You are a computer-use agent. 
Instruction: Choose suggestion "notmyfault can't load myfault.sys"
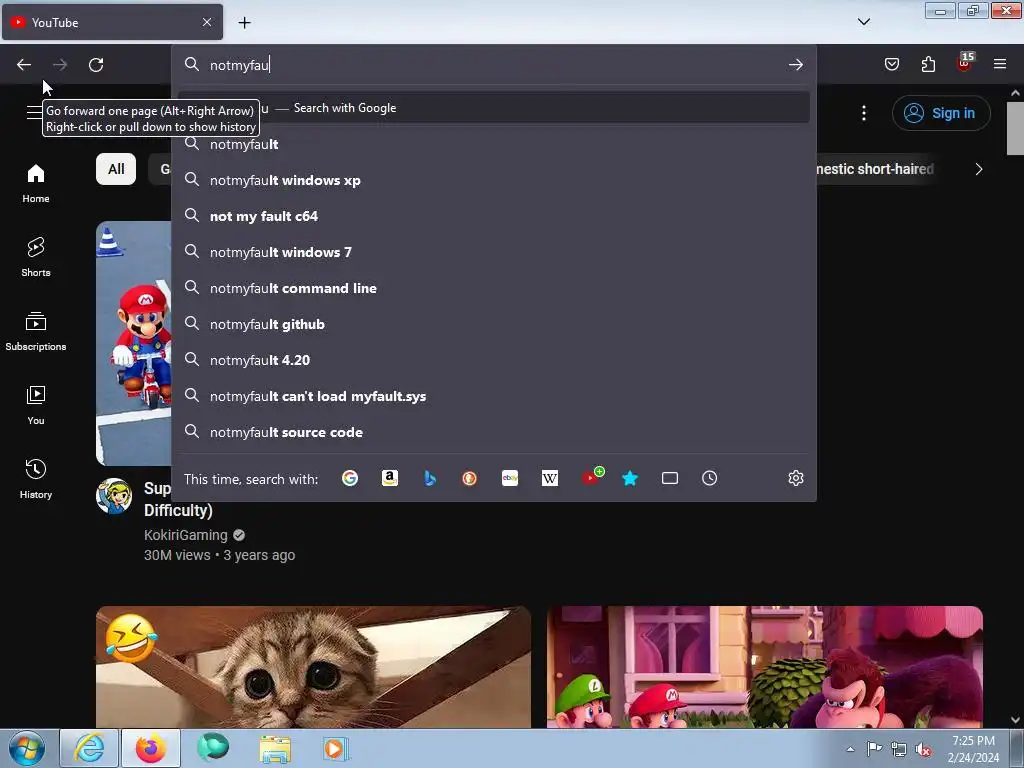(494, 396)
